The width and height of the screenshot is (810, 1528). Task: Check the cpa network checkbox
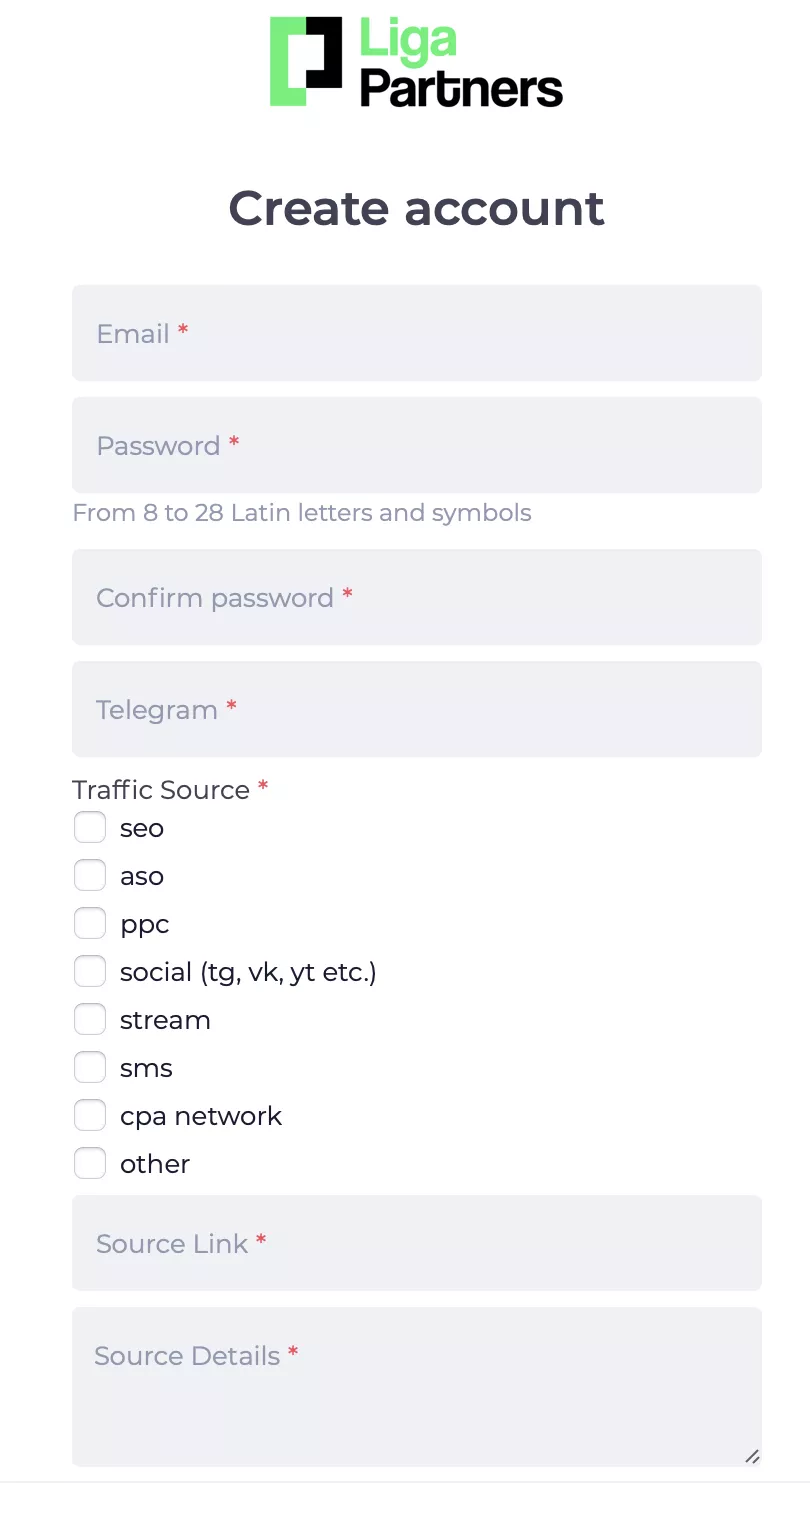pos(90,1116)
